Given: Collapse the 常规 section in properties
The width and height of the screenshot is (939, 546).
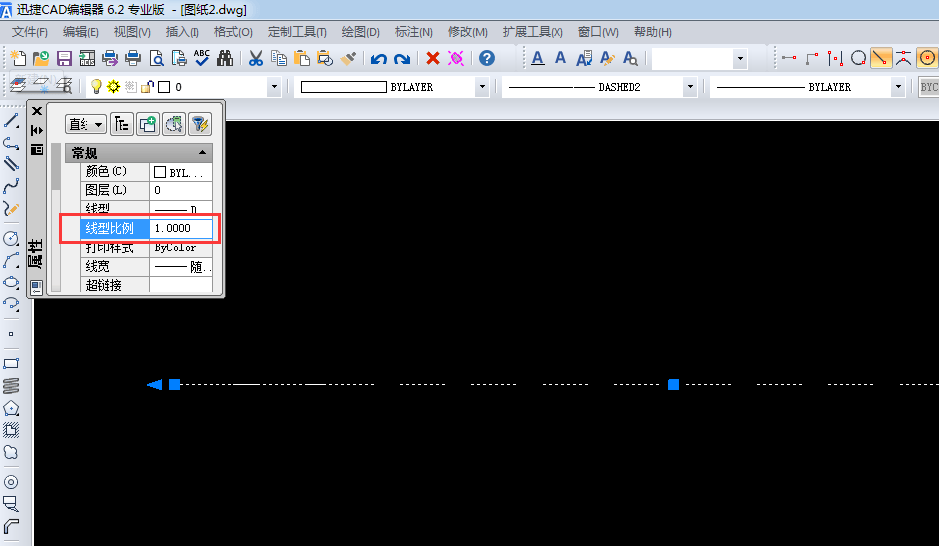Looking at the screenshot, I should pos(203,153).
